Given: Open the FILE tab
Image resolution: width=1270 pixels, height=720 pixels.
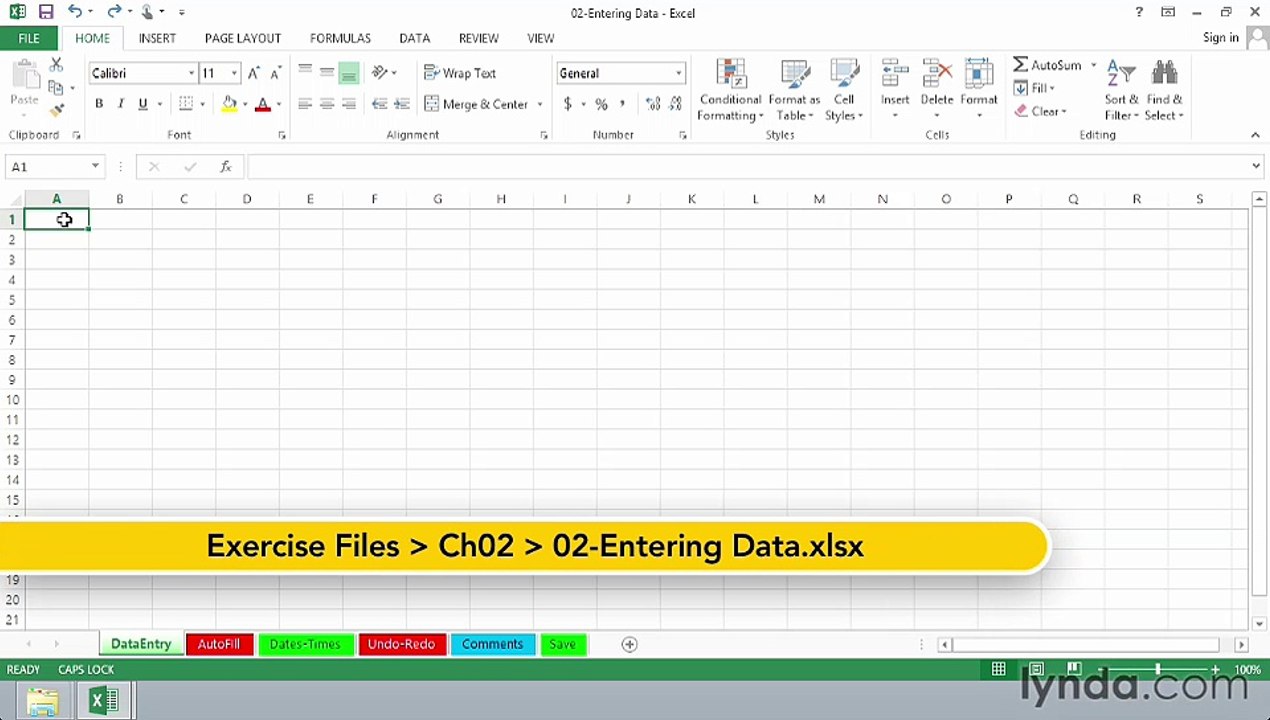Looking at the screenshot, I should click(29, 38).
